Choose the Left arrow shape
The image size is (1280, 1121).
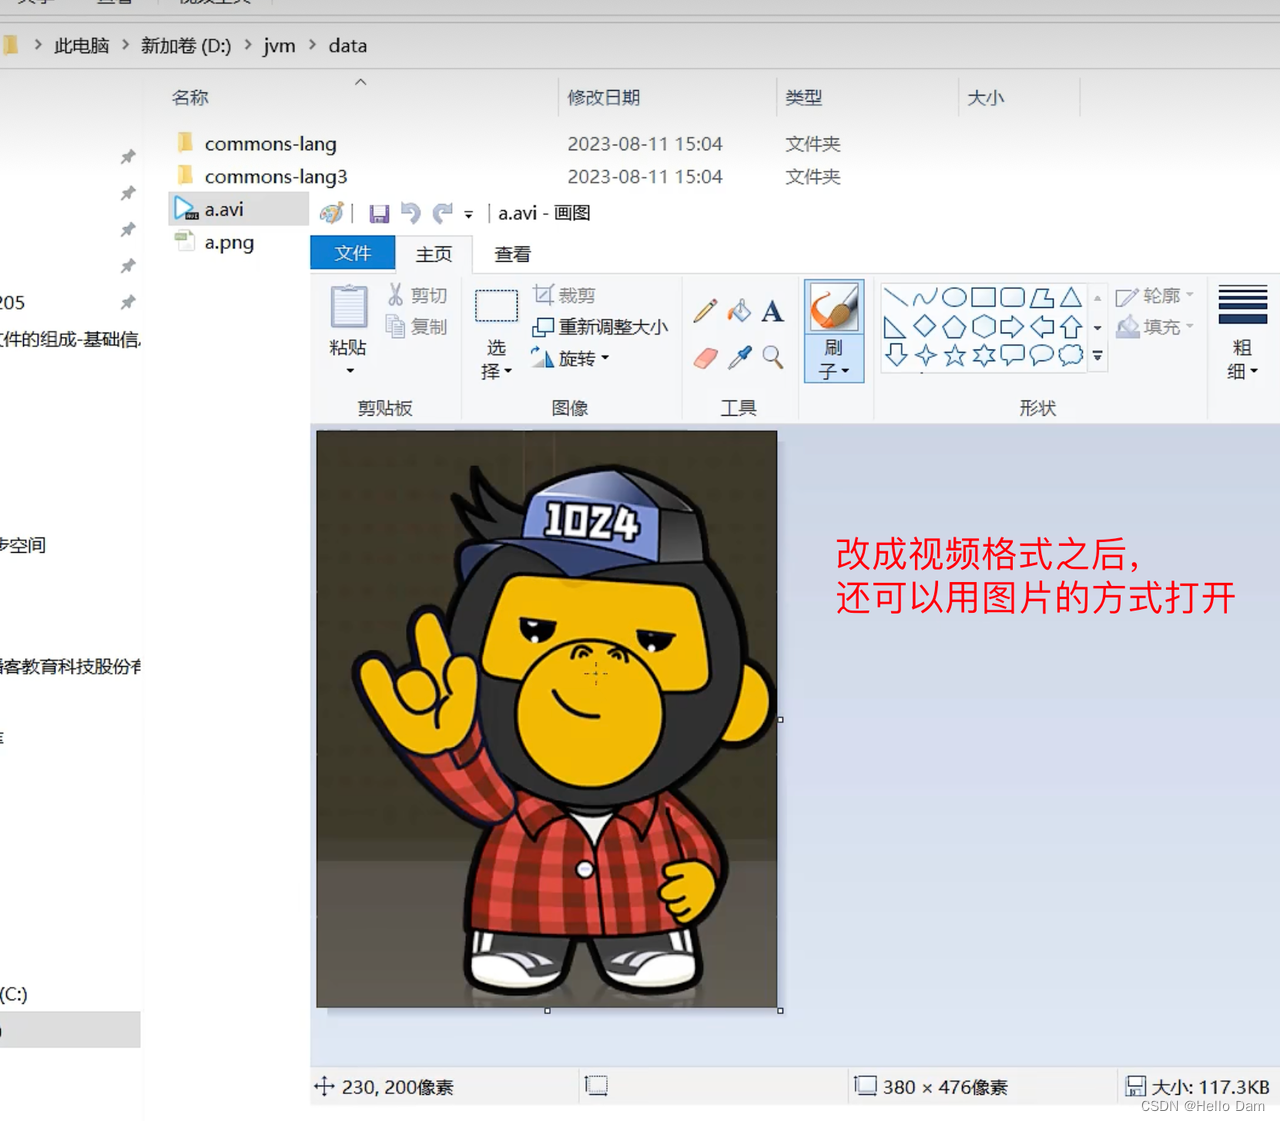click(x=1042, y=326)
